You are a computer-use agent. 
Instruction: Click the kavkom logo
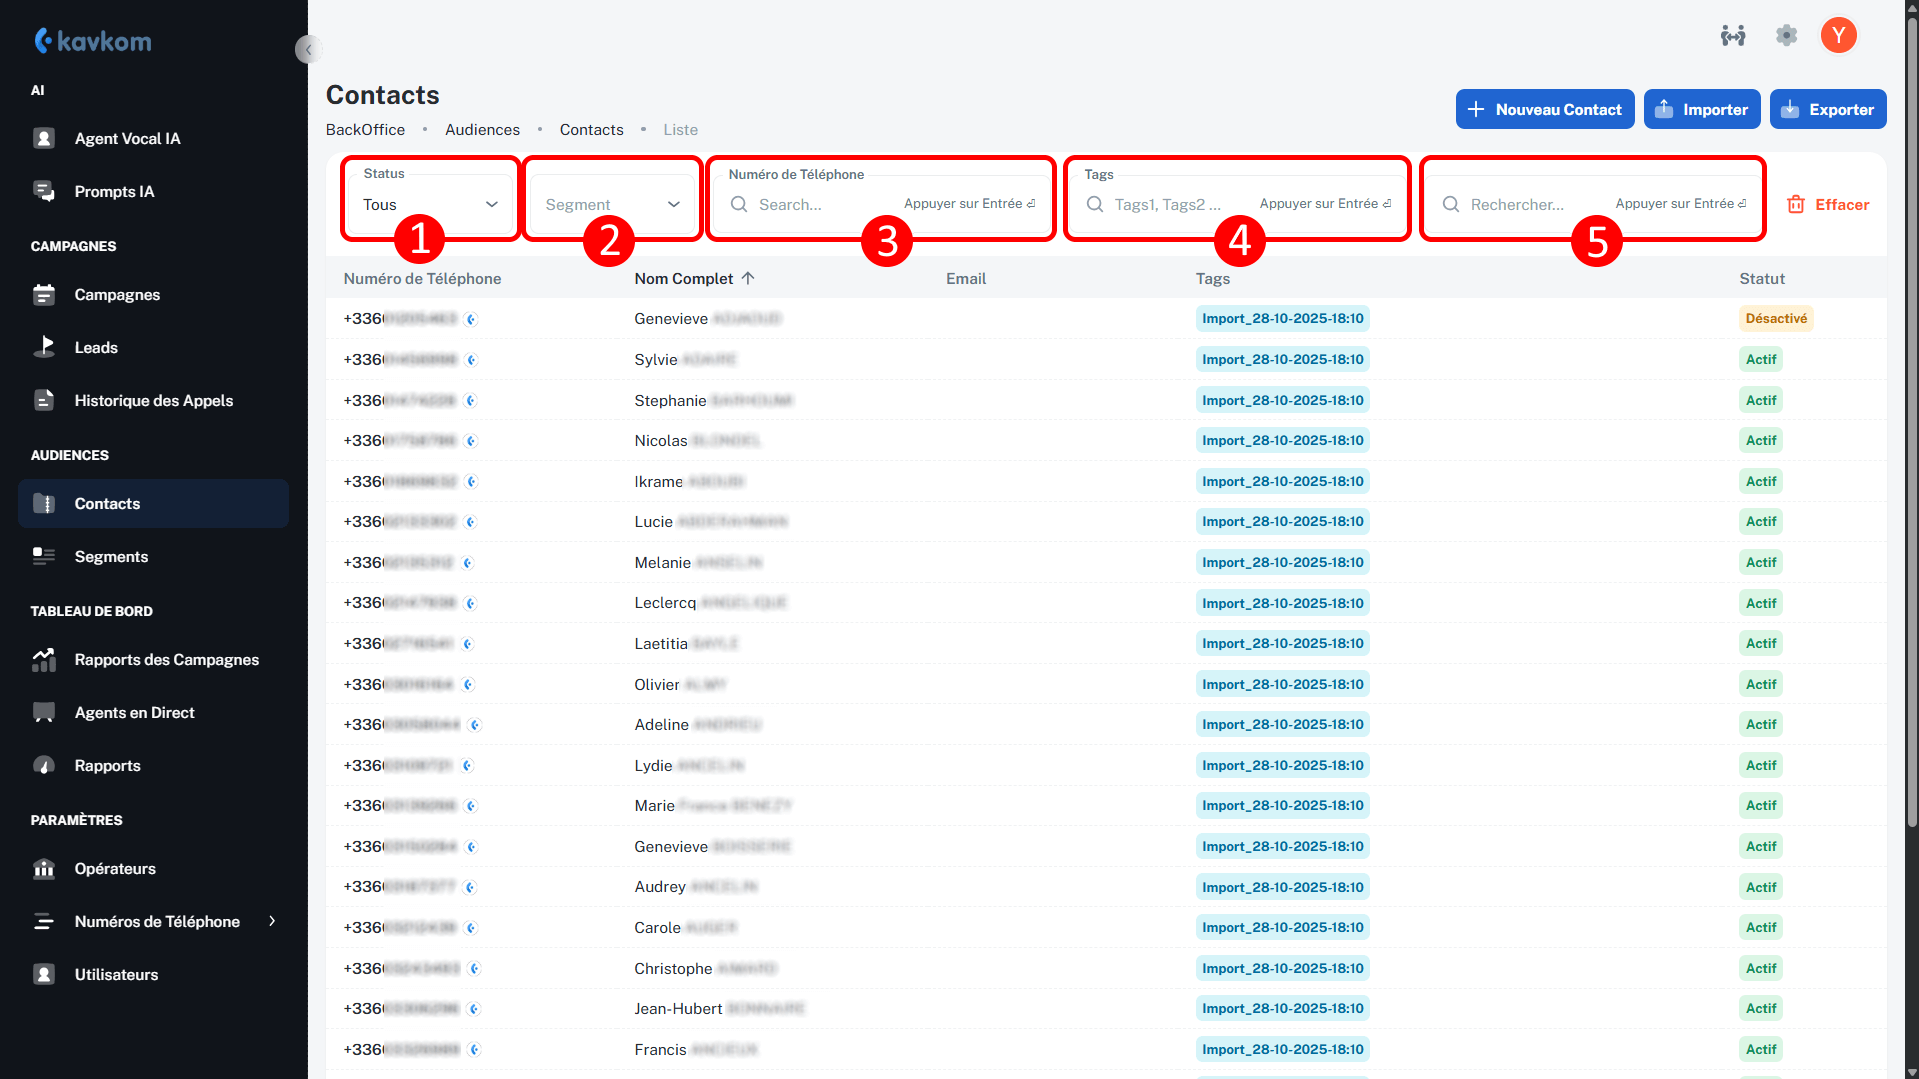pyautogui.click(x=93, y=41)
